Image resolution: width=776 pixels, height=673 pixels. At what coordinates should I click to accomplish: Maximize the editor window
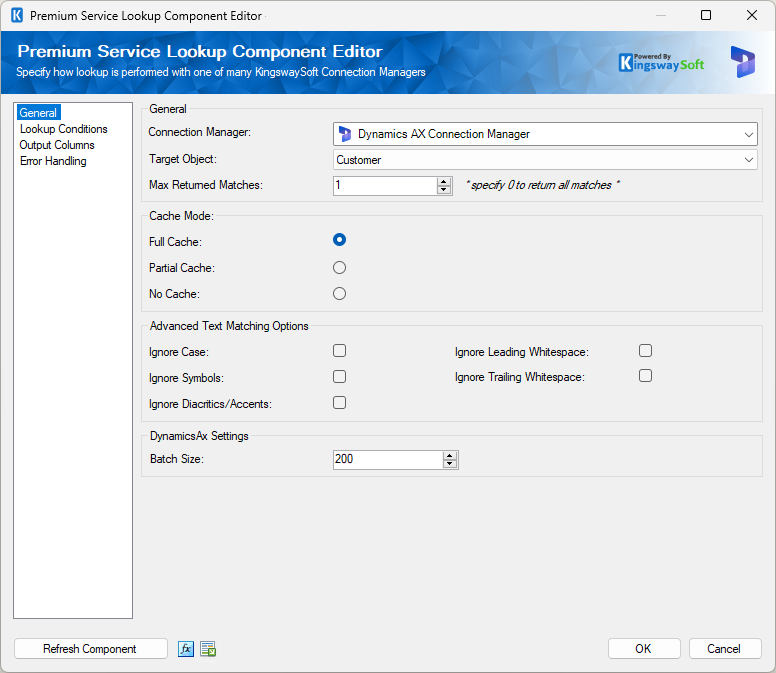(706, 15)
